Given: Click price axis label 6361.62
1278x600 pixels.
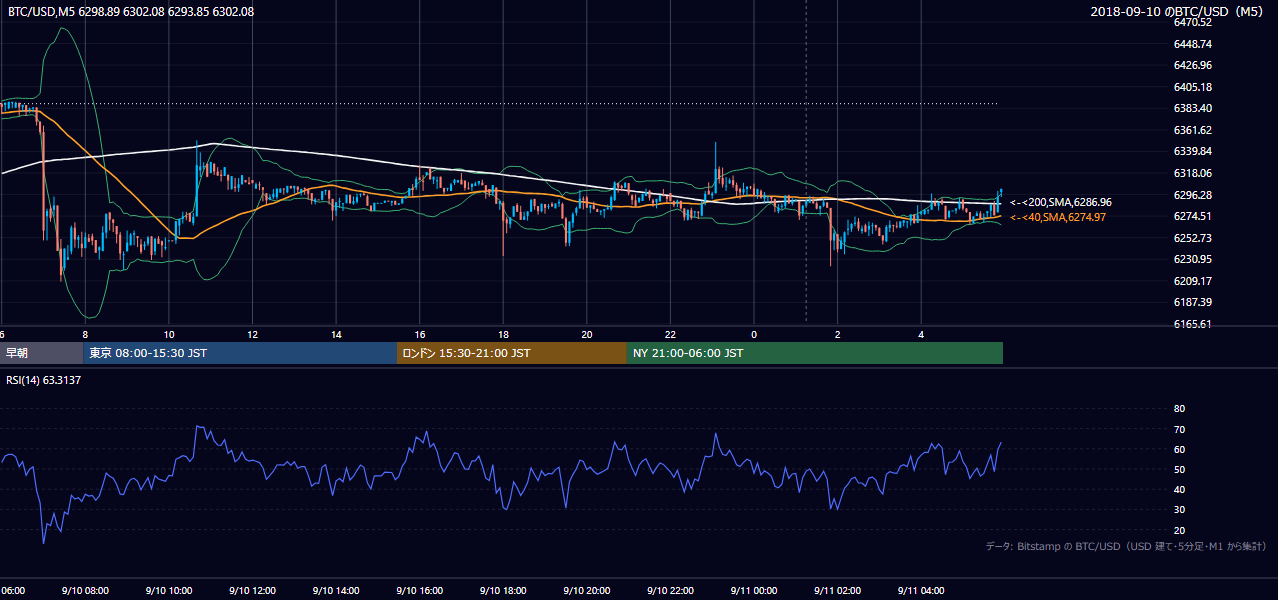Looking at the screenshot, I should pyautogui.click(x=1193, y=130).
